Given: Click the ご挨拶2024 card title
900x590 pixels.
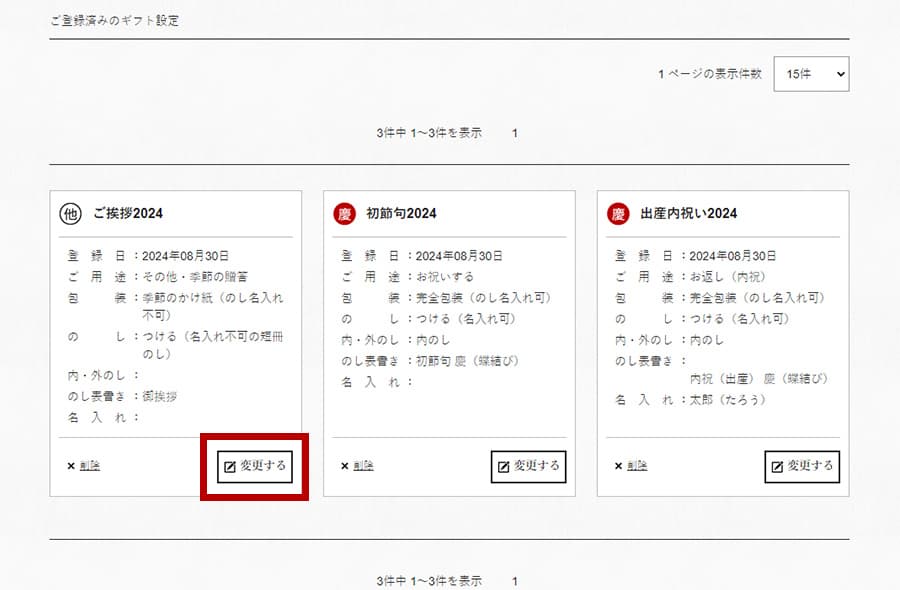Looking at the screenshot, I should 128,213.
